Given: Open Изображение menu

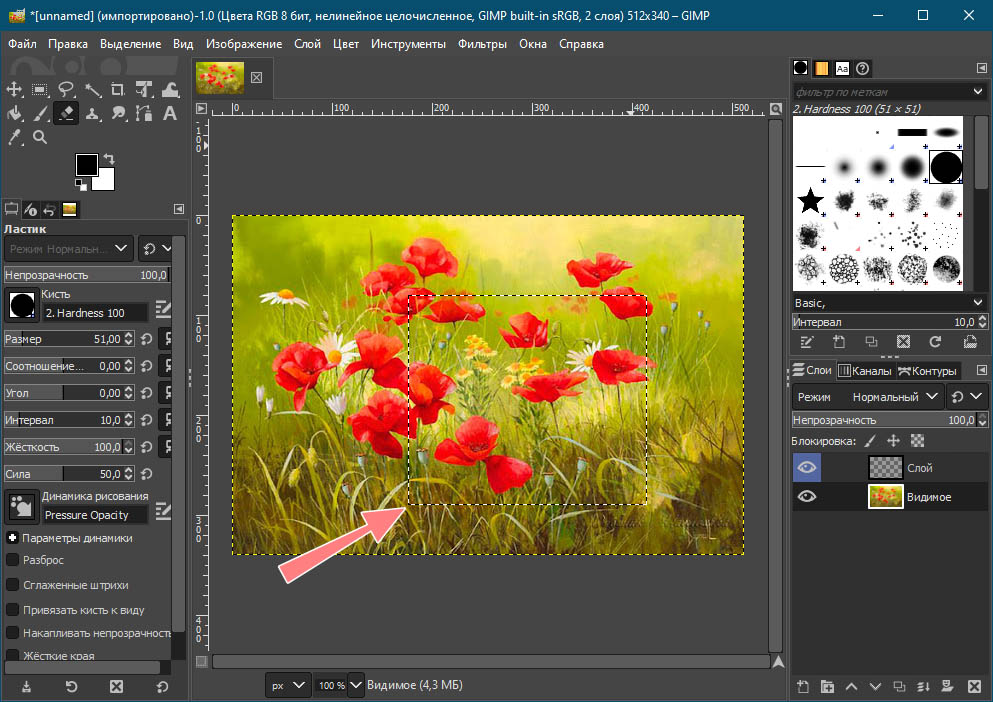Looking at the screenshot, I should [244, 44].
